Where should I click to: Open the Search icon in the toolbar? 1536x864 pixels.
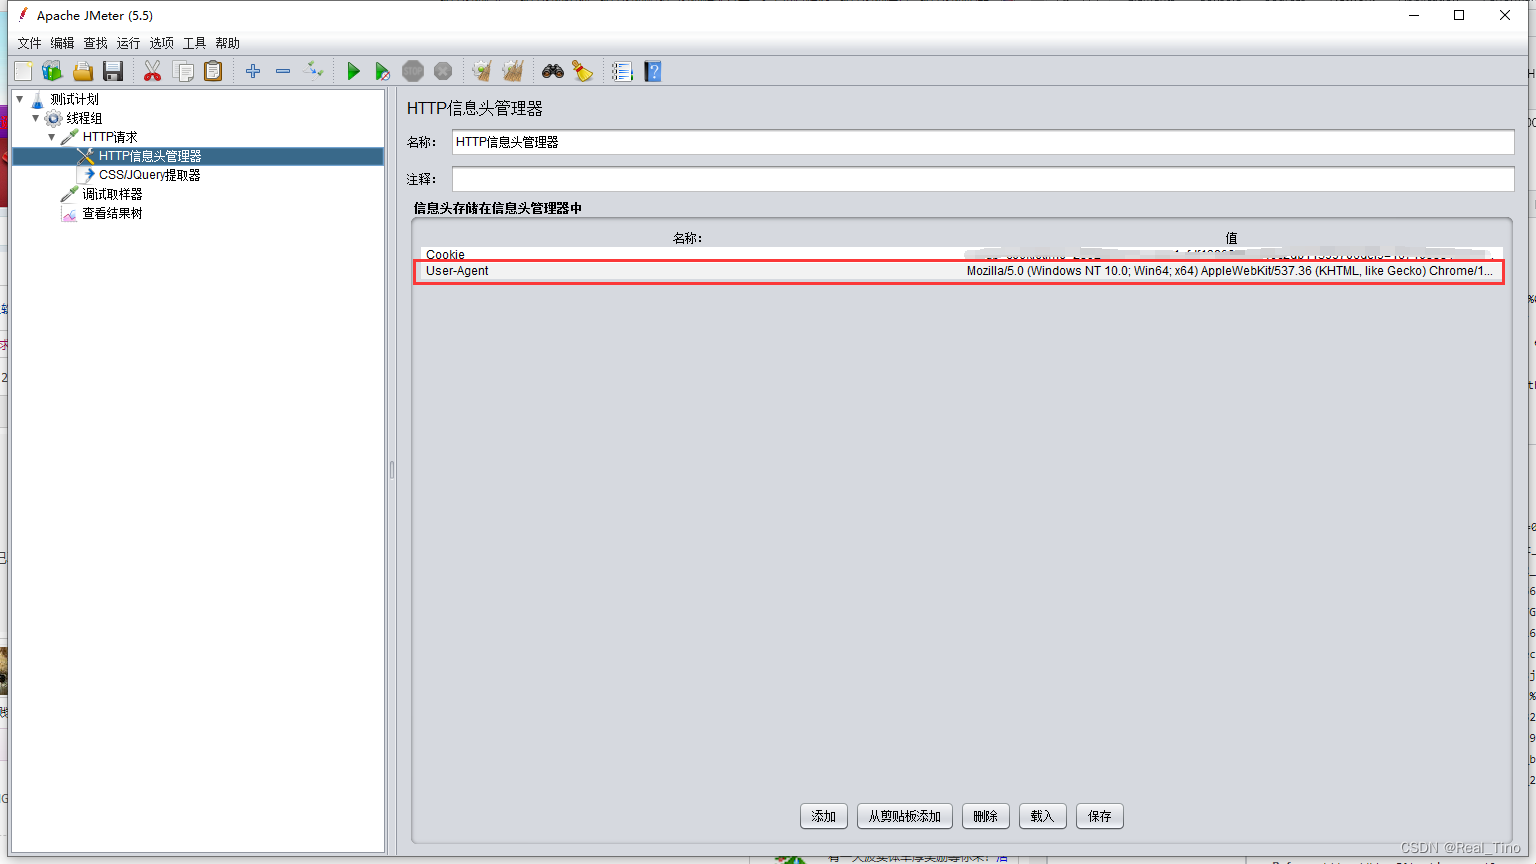click(x=551, y=71)
